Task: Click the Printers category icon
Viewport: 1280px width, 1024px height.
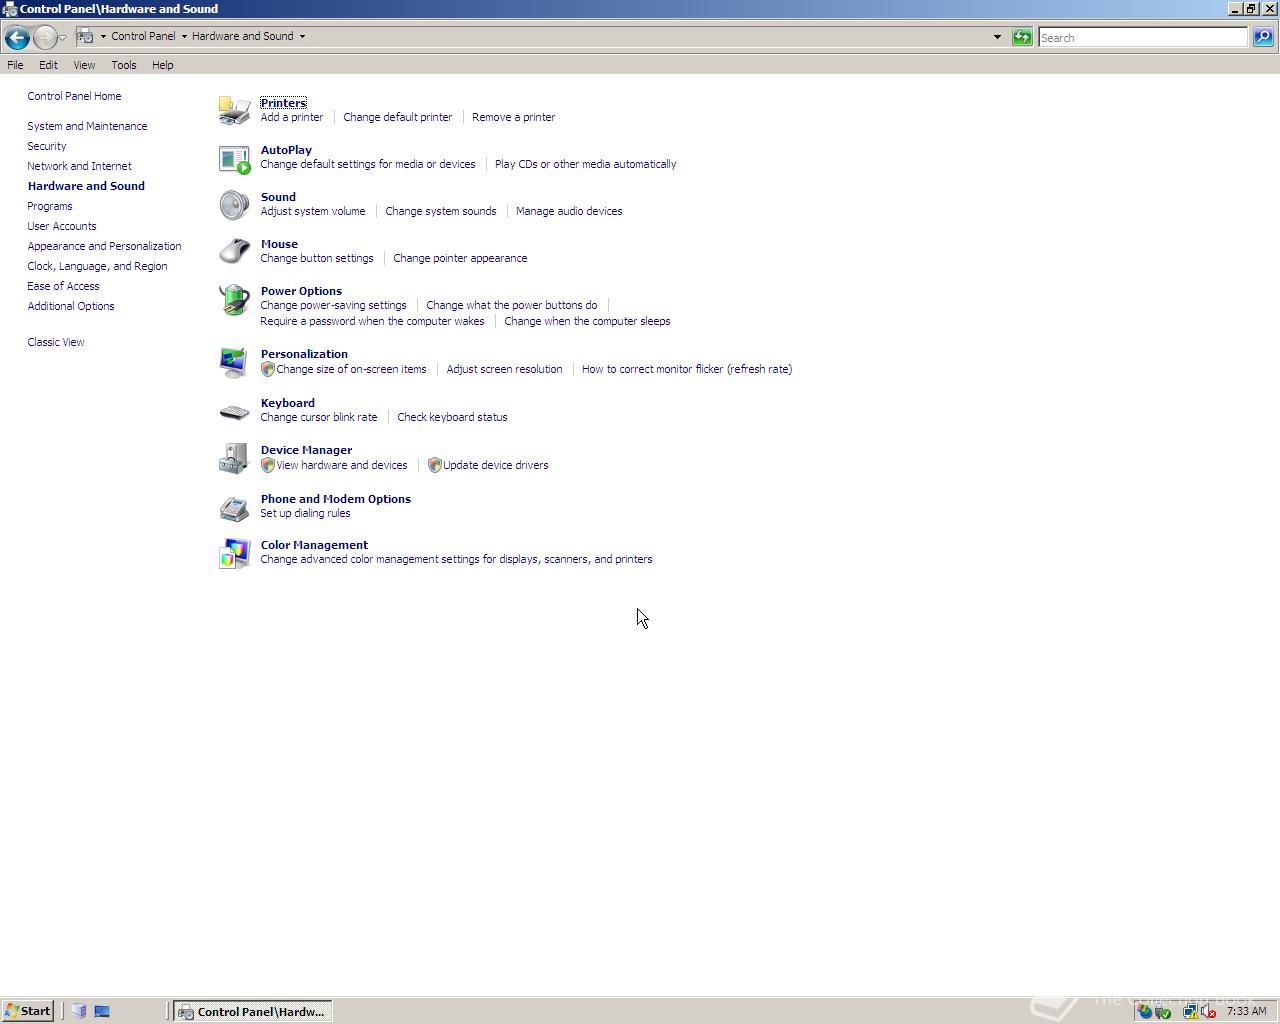Action: (234, 110)
